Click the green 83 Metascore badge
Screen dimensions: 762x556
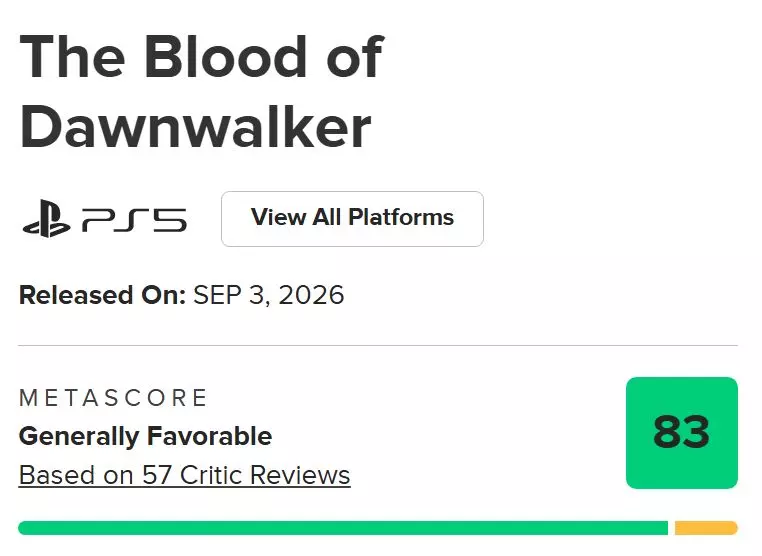pyautogui.click(x=682, y=433)
